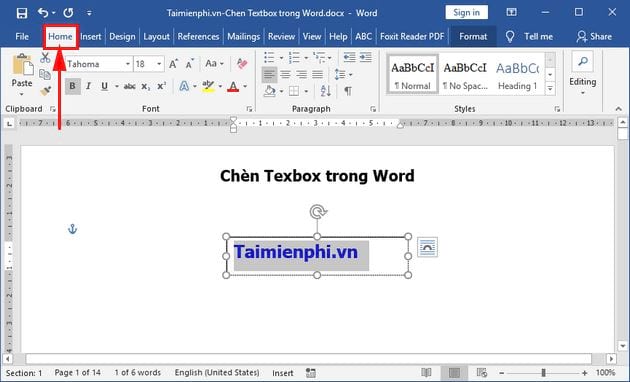This screenshot has height=382, width=630.
Task: Switch to the Design tab
Action: click(x=122, y=37)
